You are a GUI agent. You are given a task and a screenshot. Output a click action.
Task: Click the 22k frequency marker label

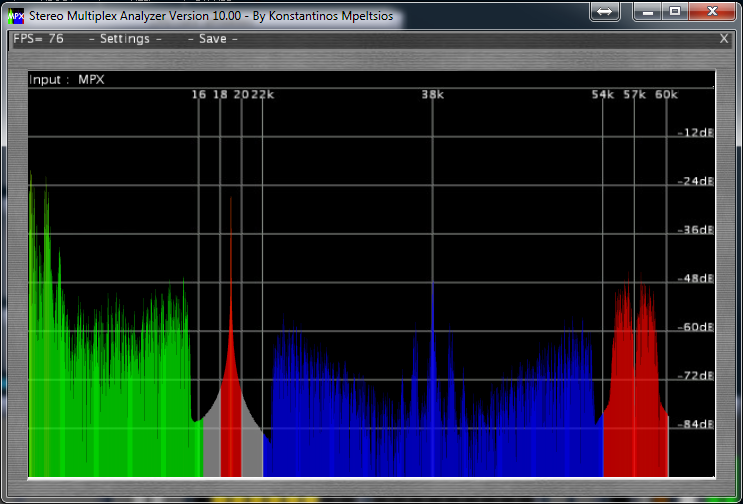(x=263, y=95)
